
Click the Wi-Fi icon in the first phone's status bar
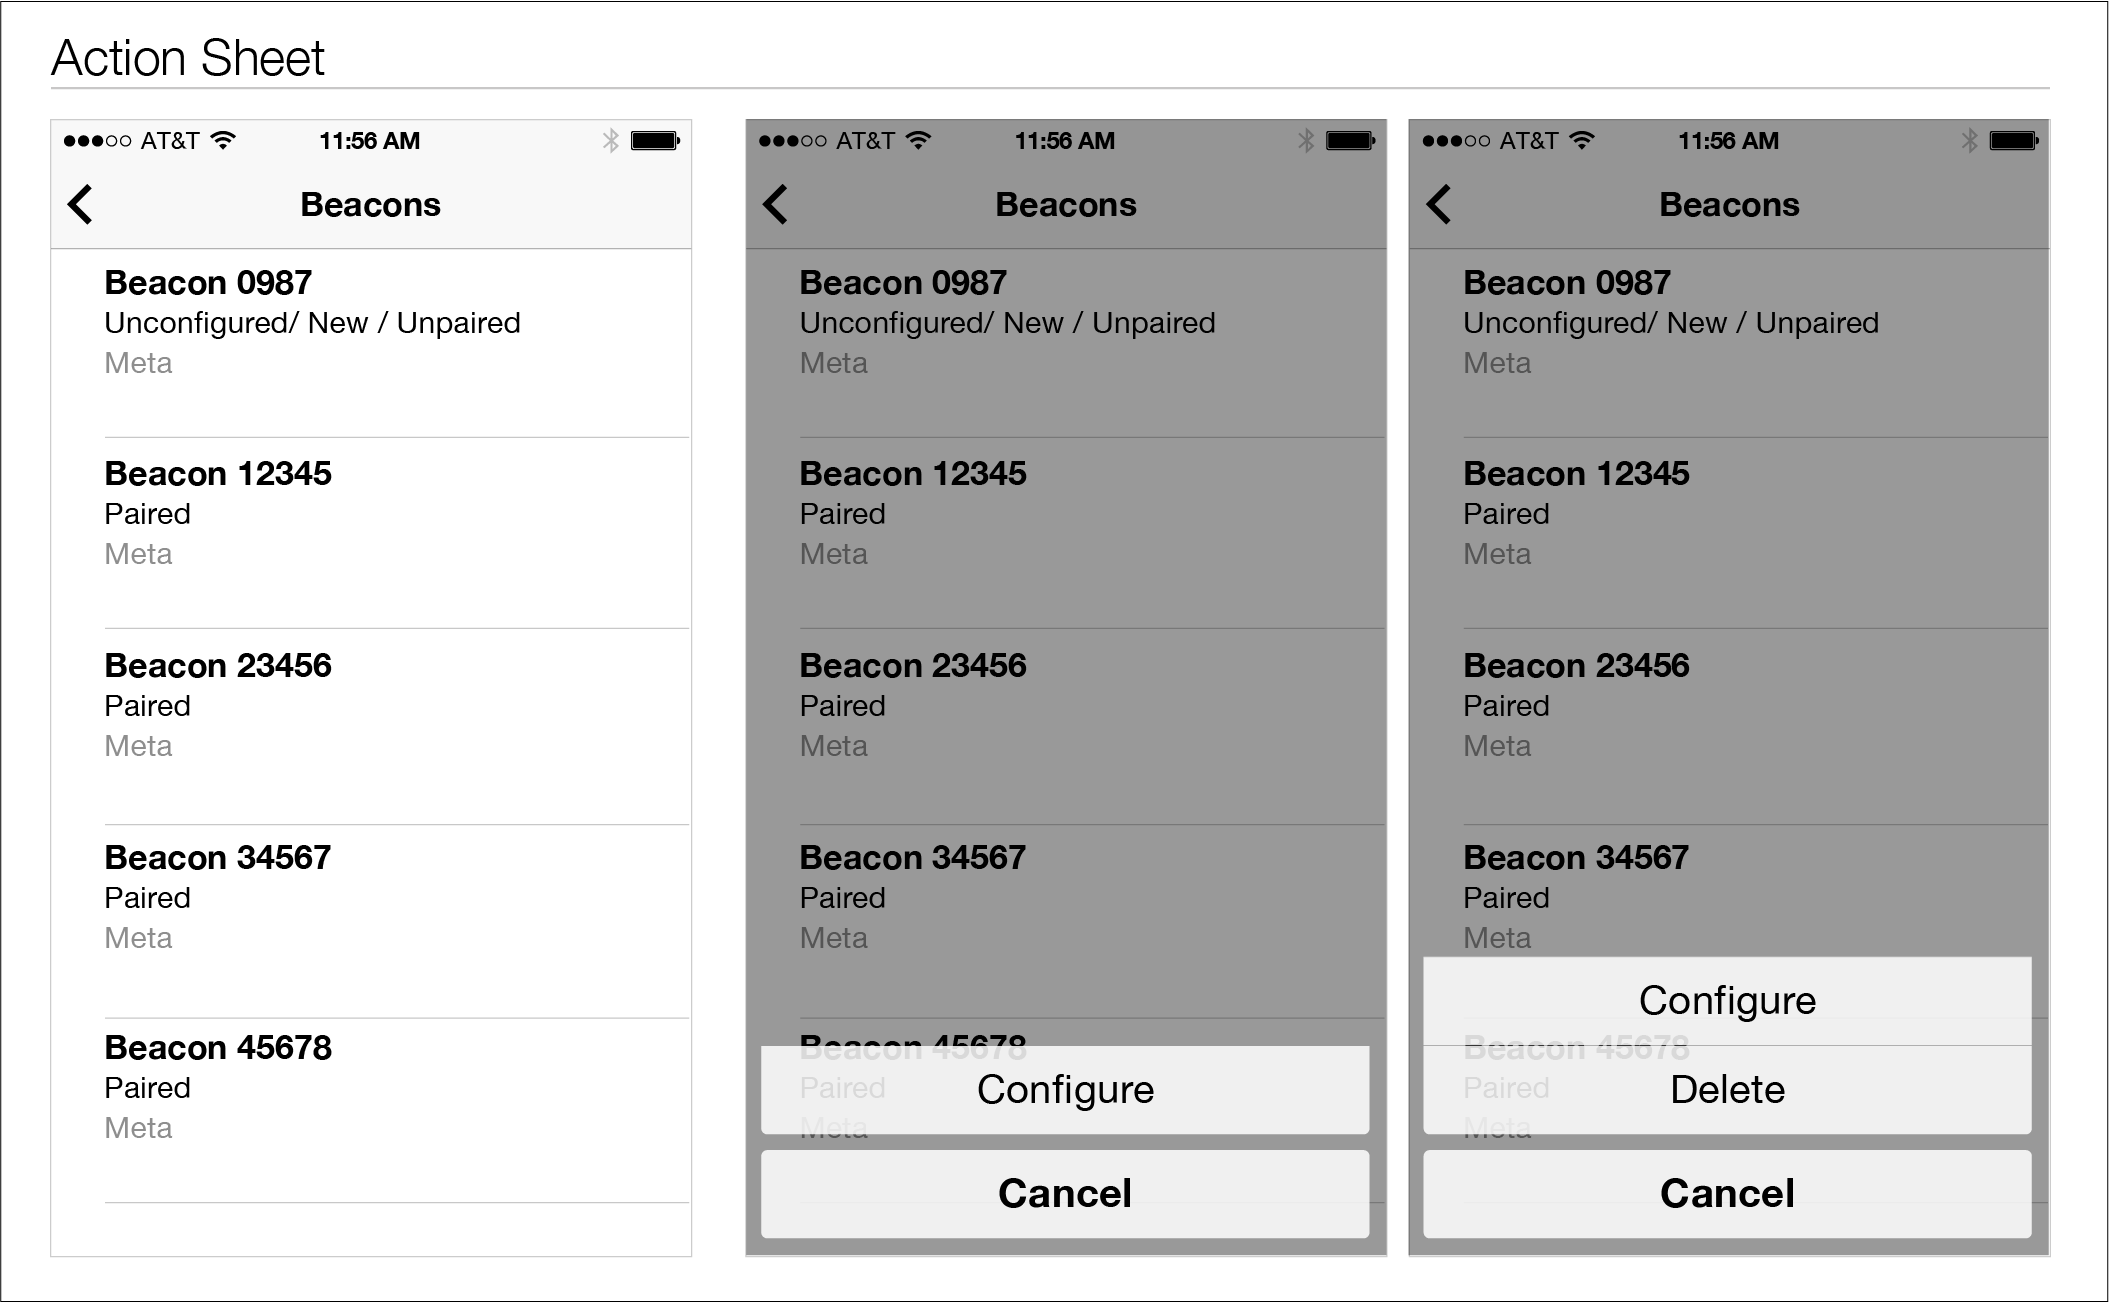(224, 140)
